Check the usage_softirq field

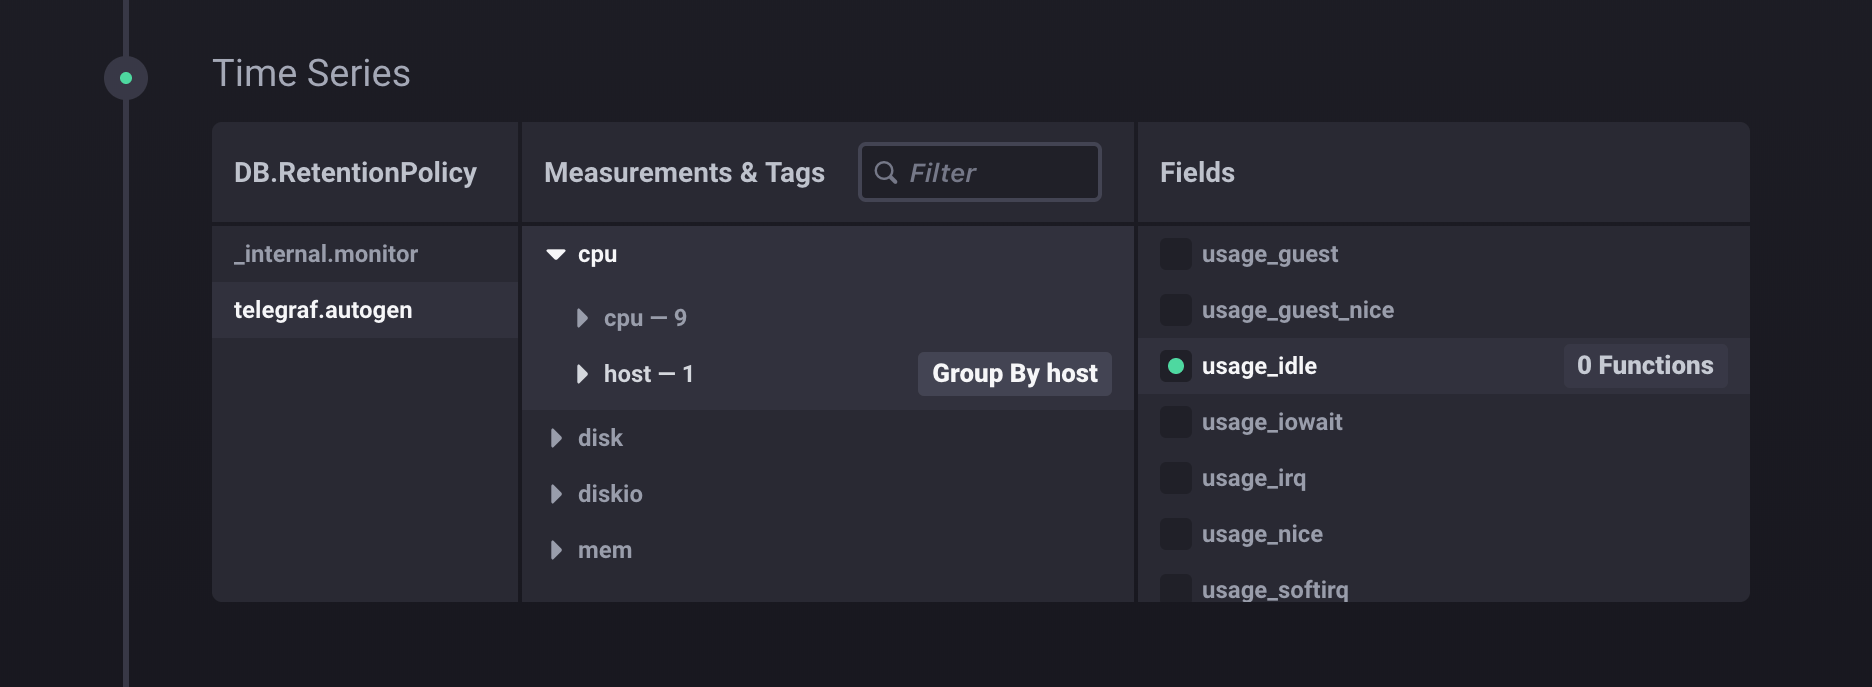pyautogui.click(x=1176, y=588)
